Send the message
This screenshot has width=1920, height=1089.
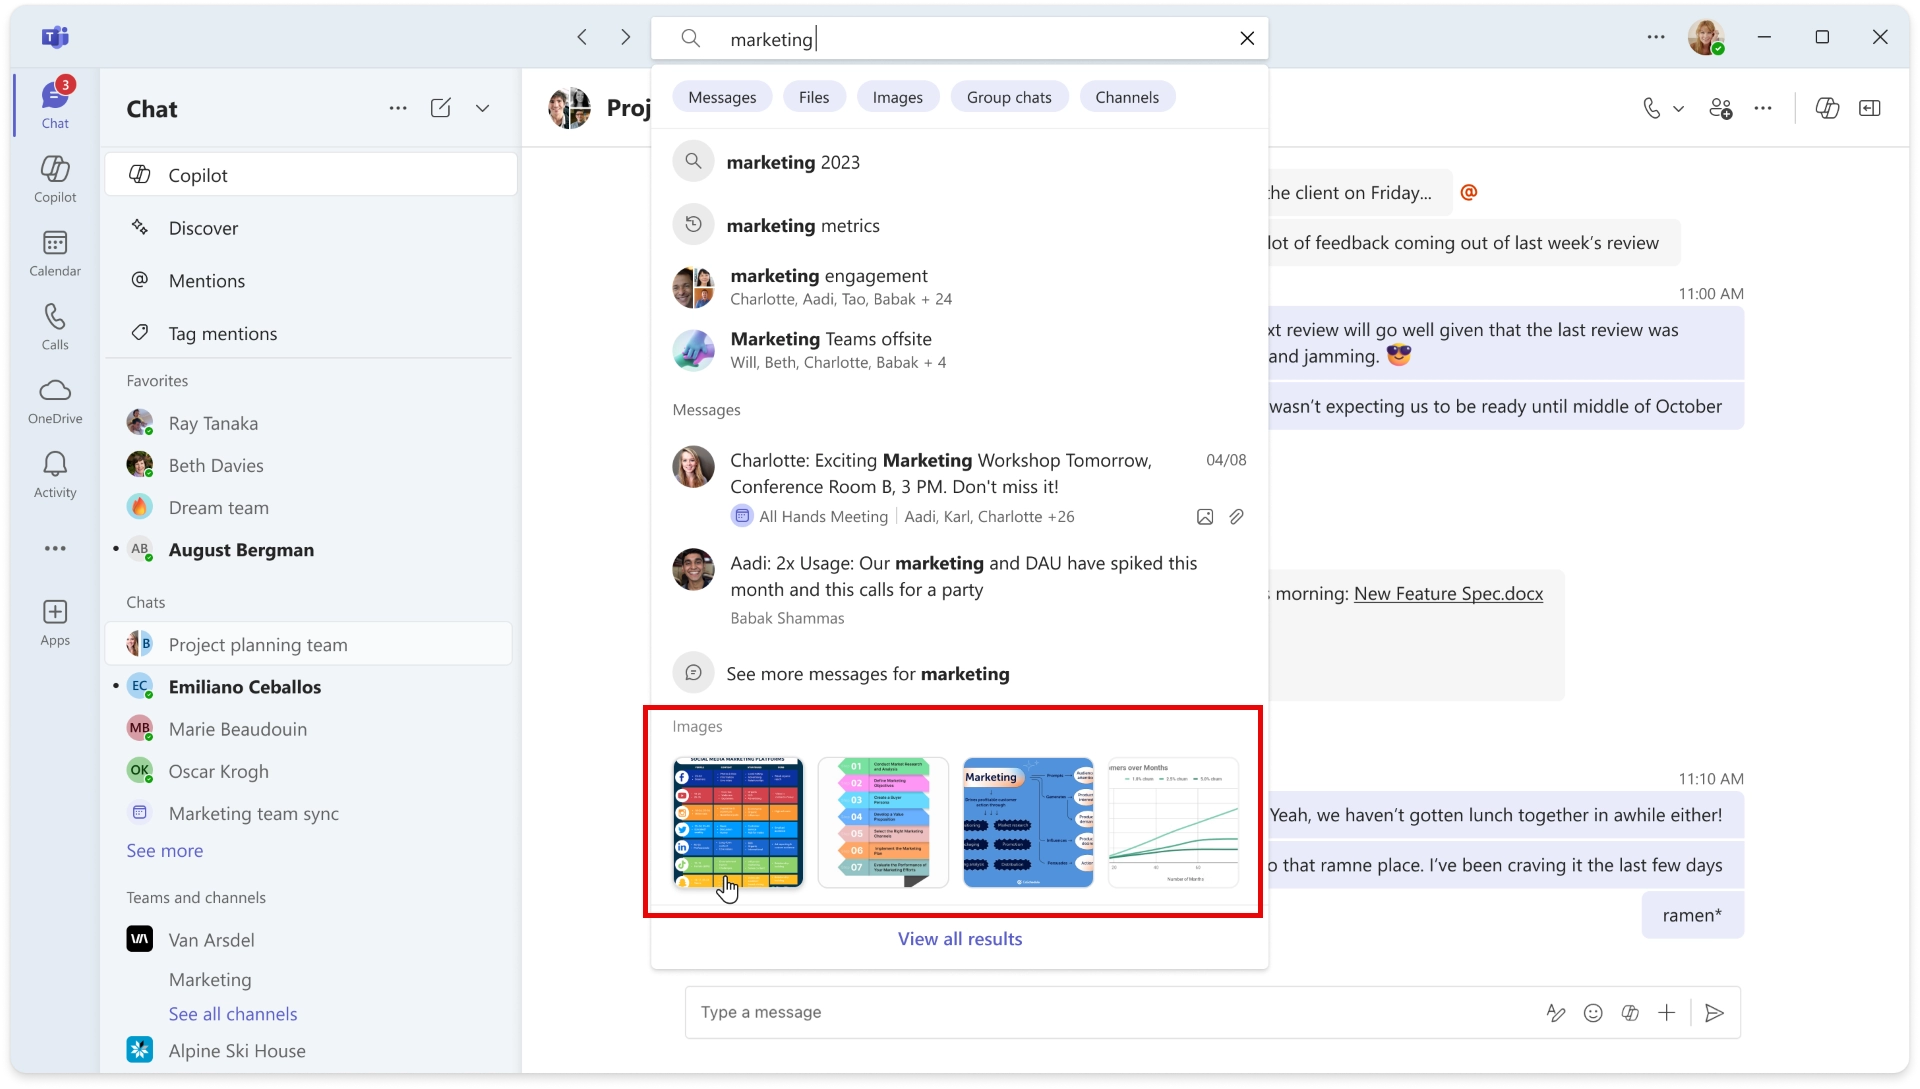(1714, 1012)
